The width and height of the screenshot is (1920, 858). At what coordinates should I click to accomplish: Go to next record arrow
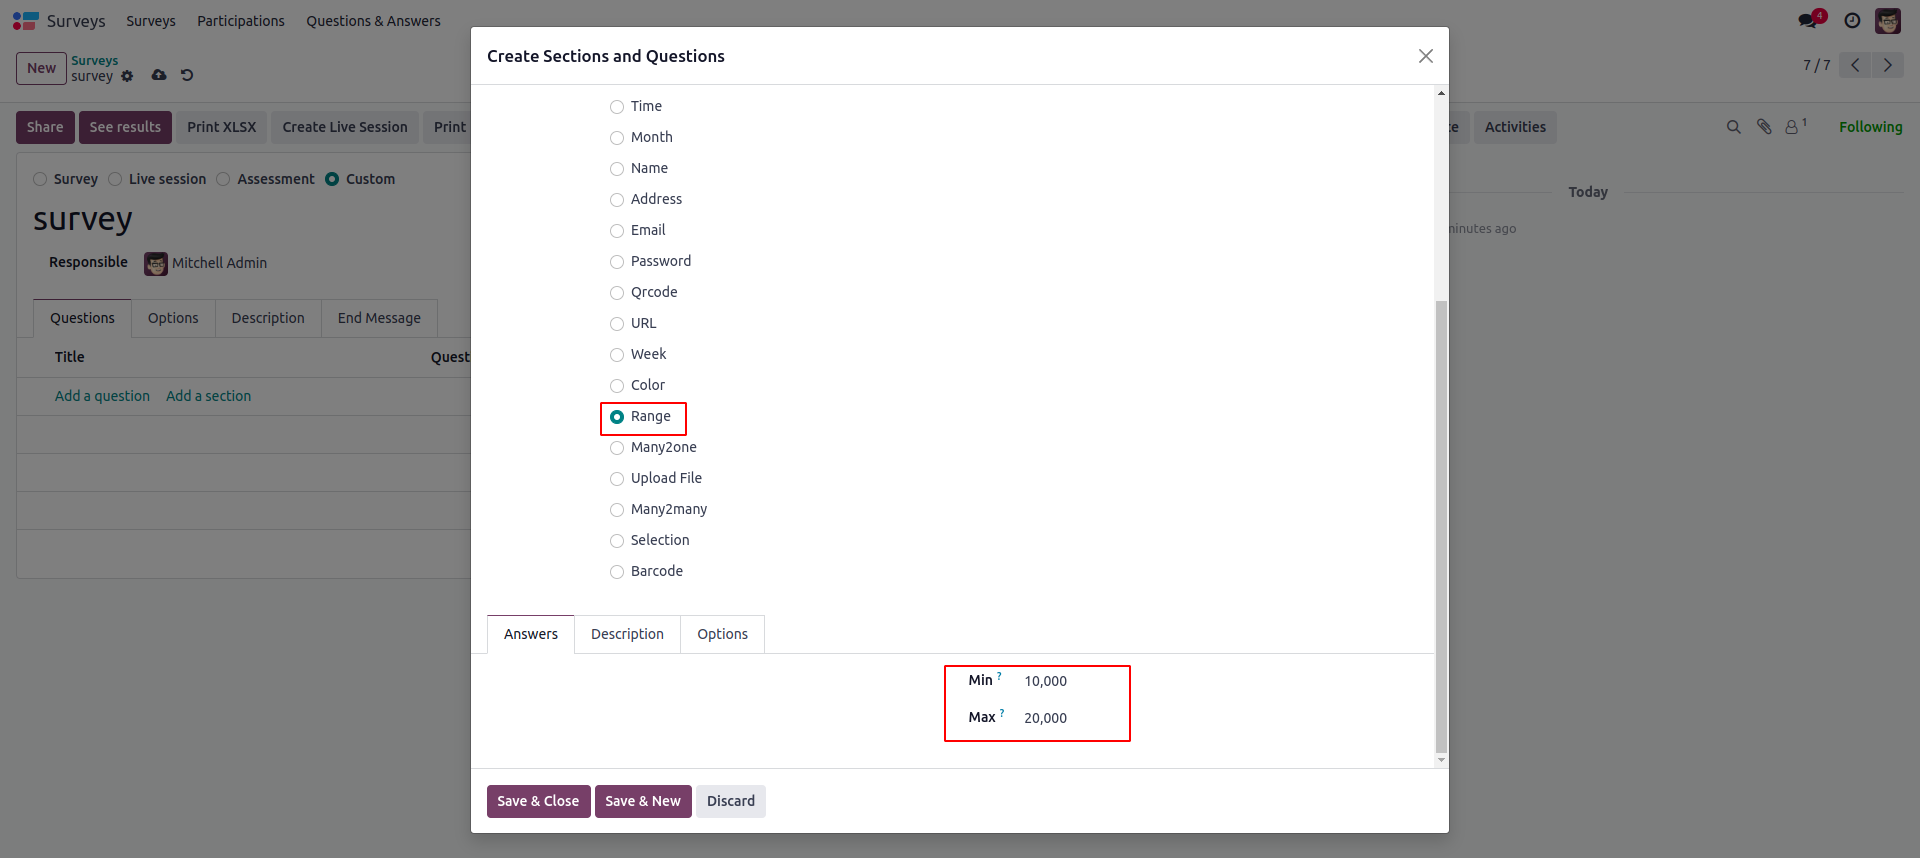tap(1888, 65)
